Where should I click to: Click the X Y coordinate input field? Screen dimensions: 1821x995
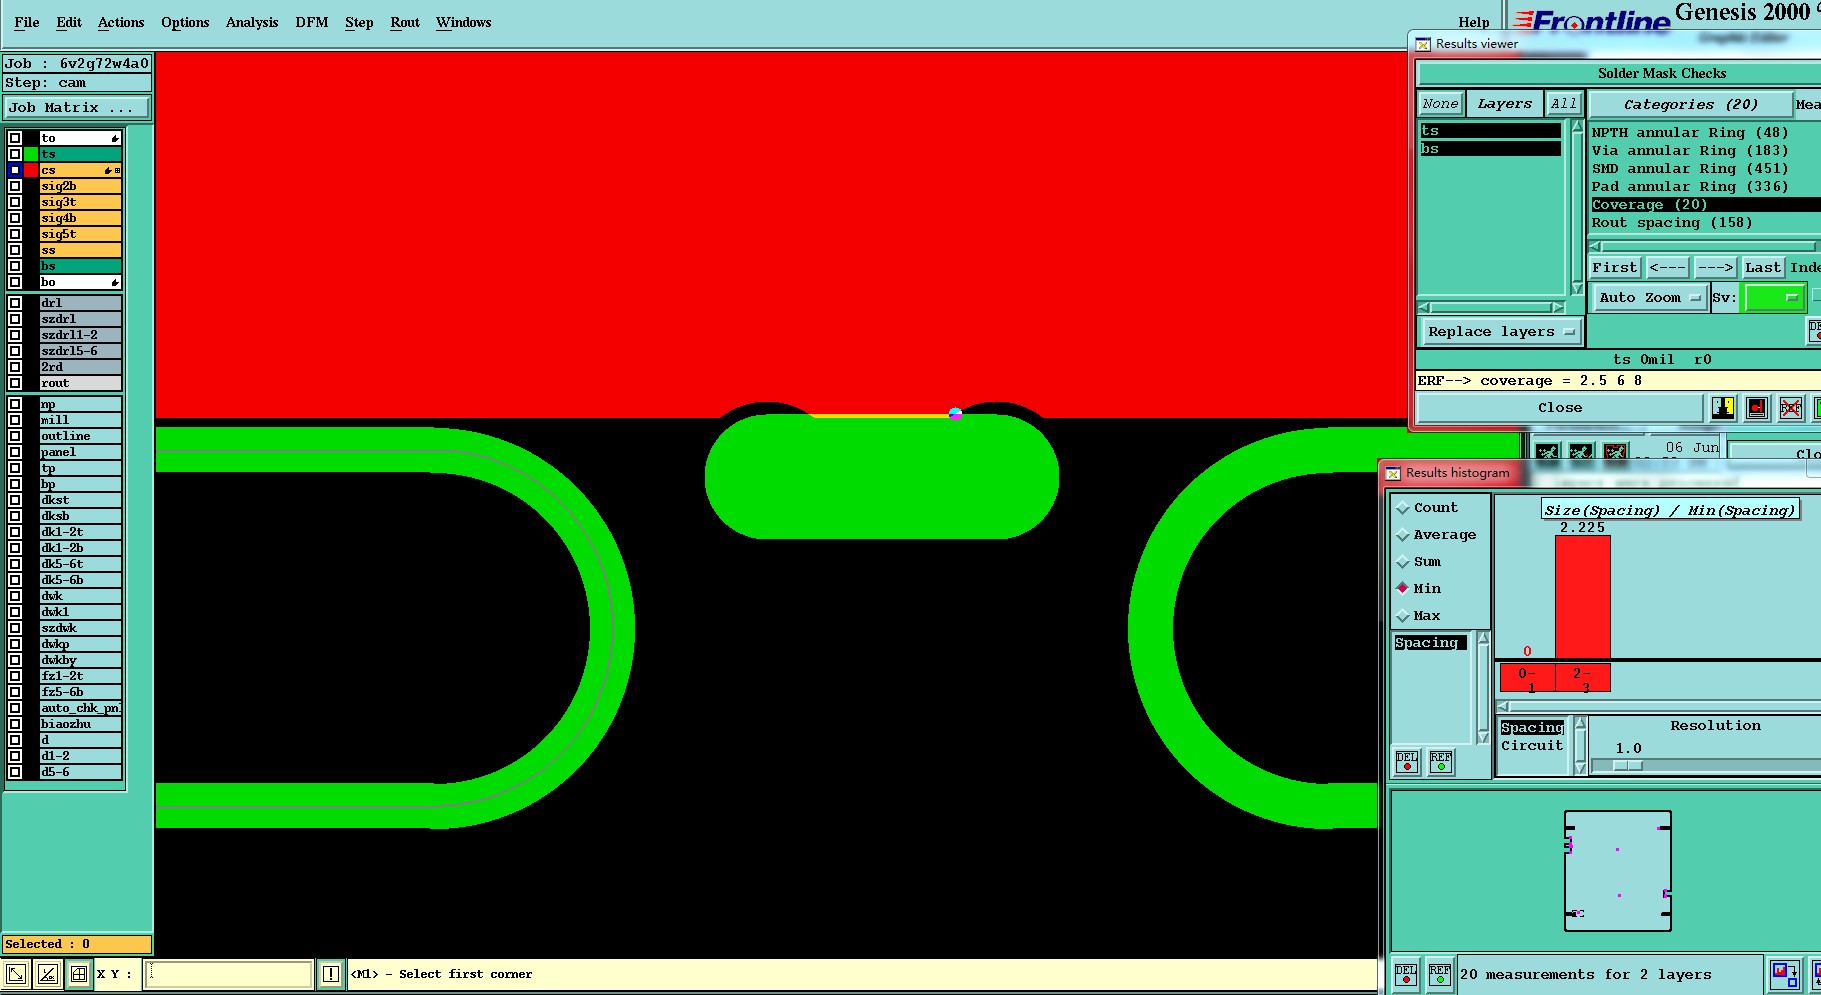click(x=228, y=974)
